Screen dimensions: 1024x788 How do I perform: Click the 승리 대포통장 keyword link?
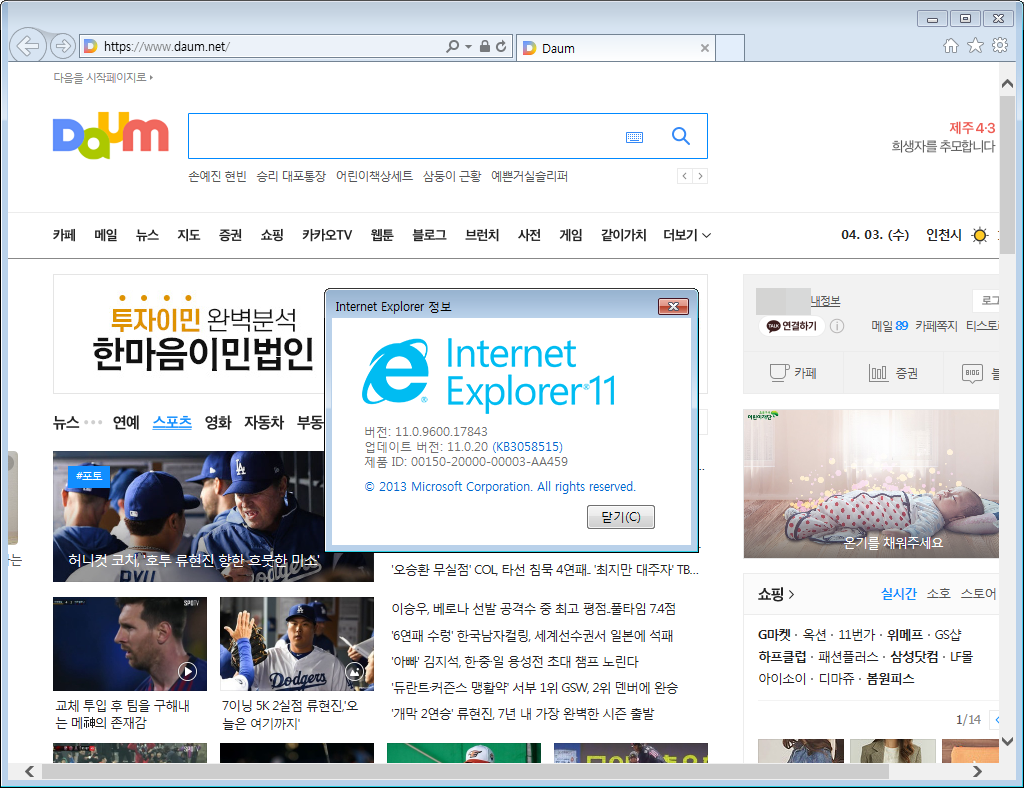click(x=291, y=176)
